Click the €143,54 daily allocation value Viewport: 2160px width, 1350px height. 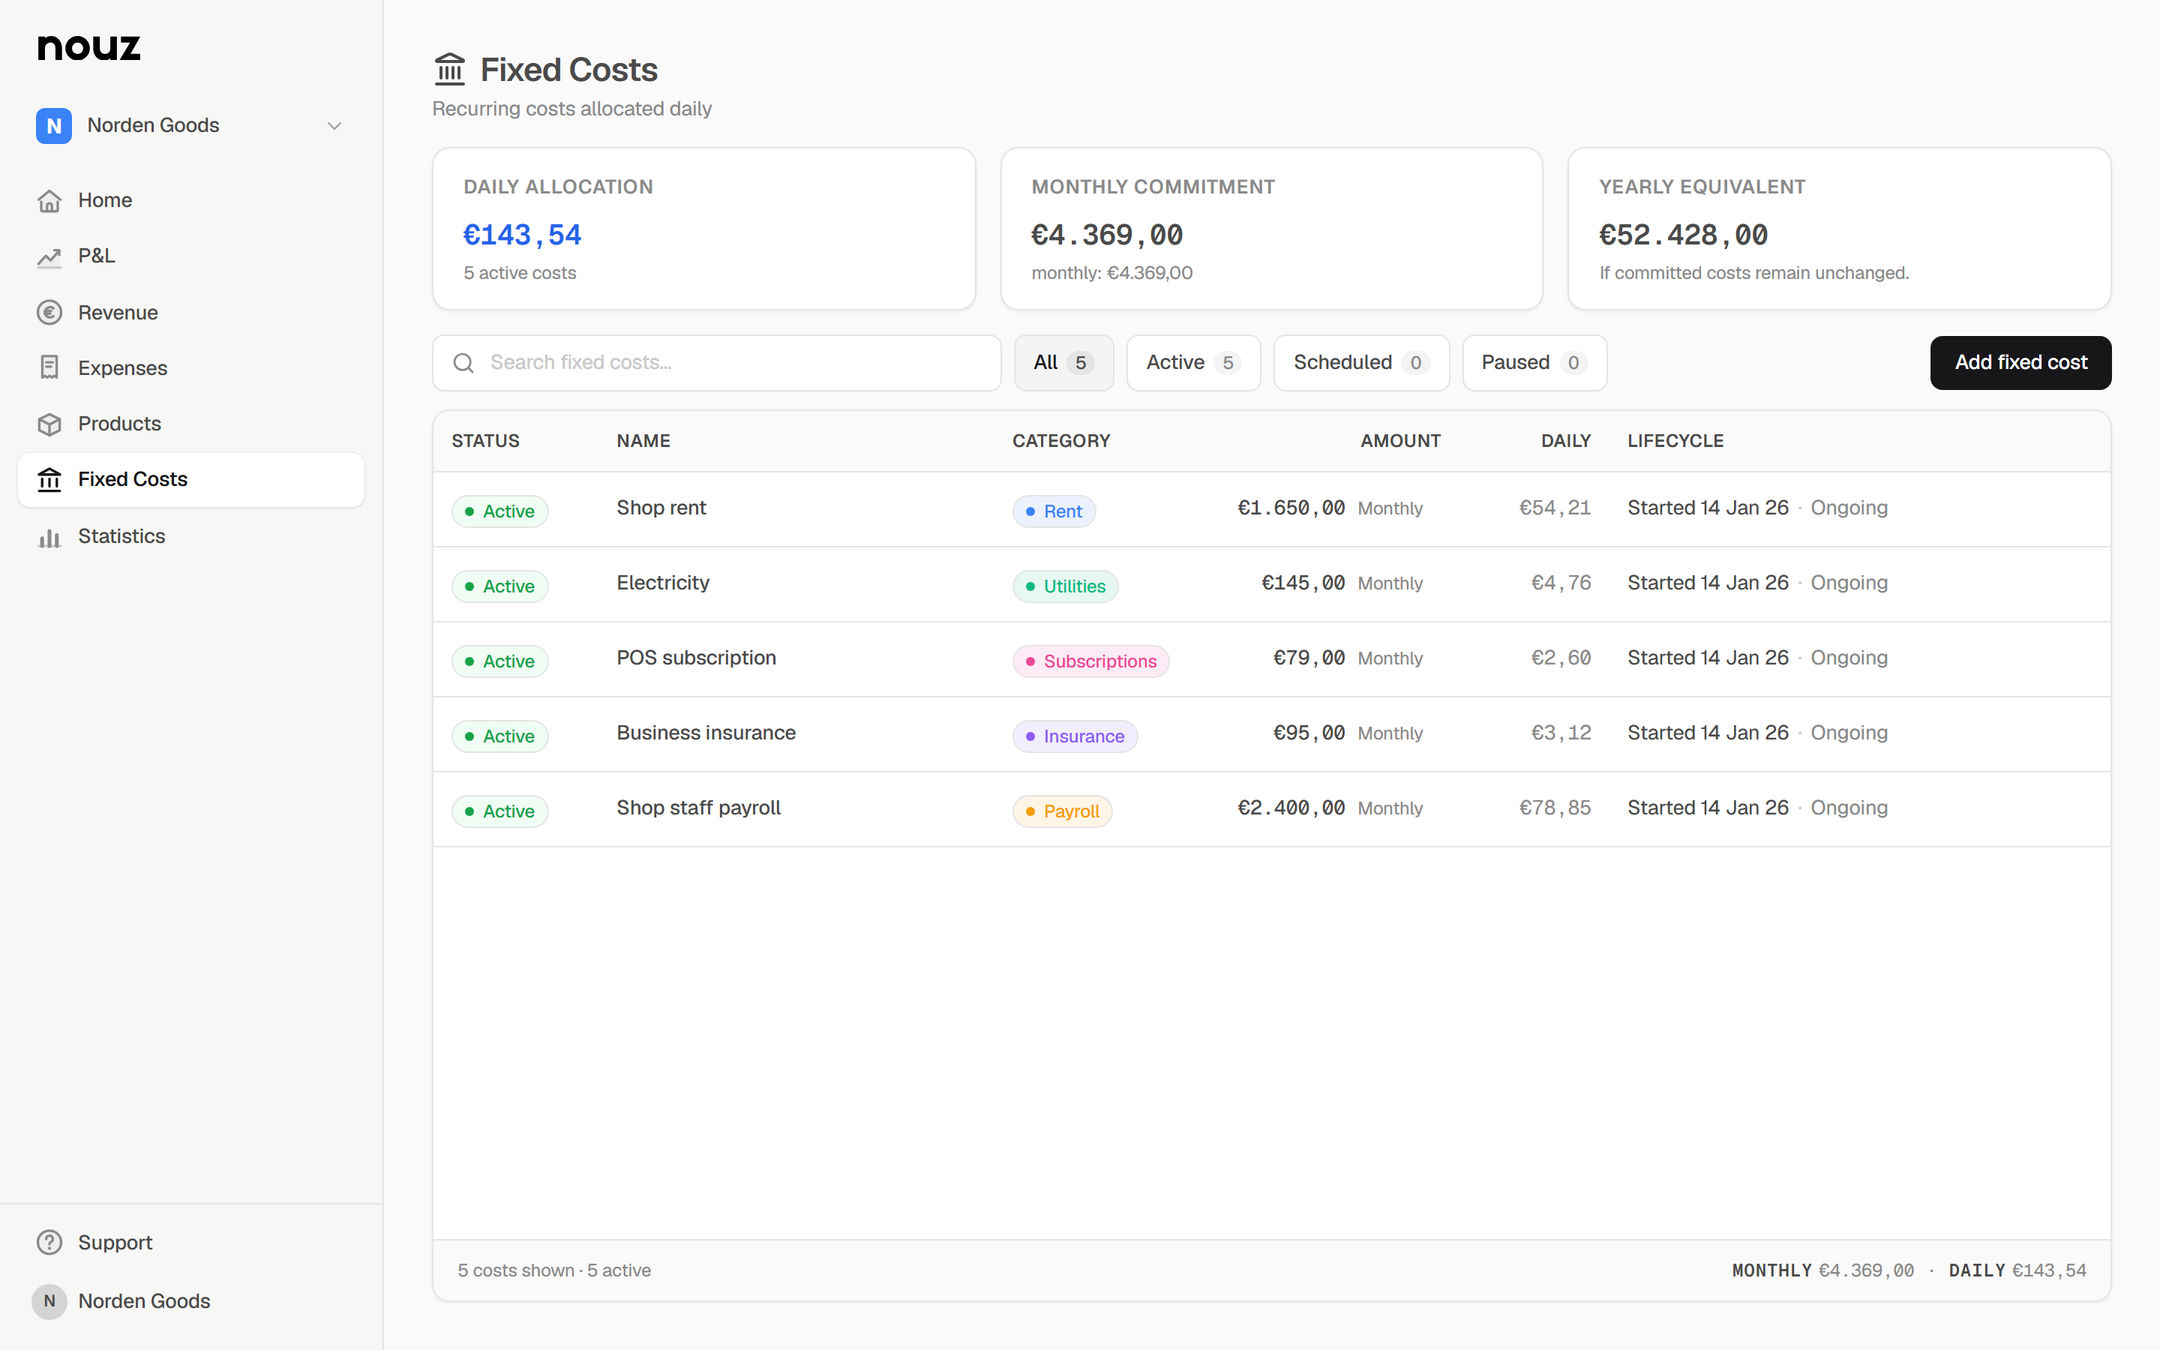pos(522,235)
